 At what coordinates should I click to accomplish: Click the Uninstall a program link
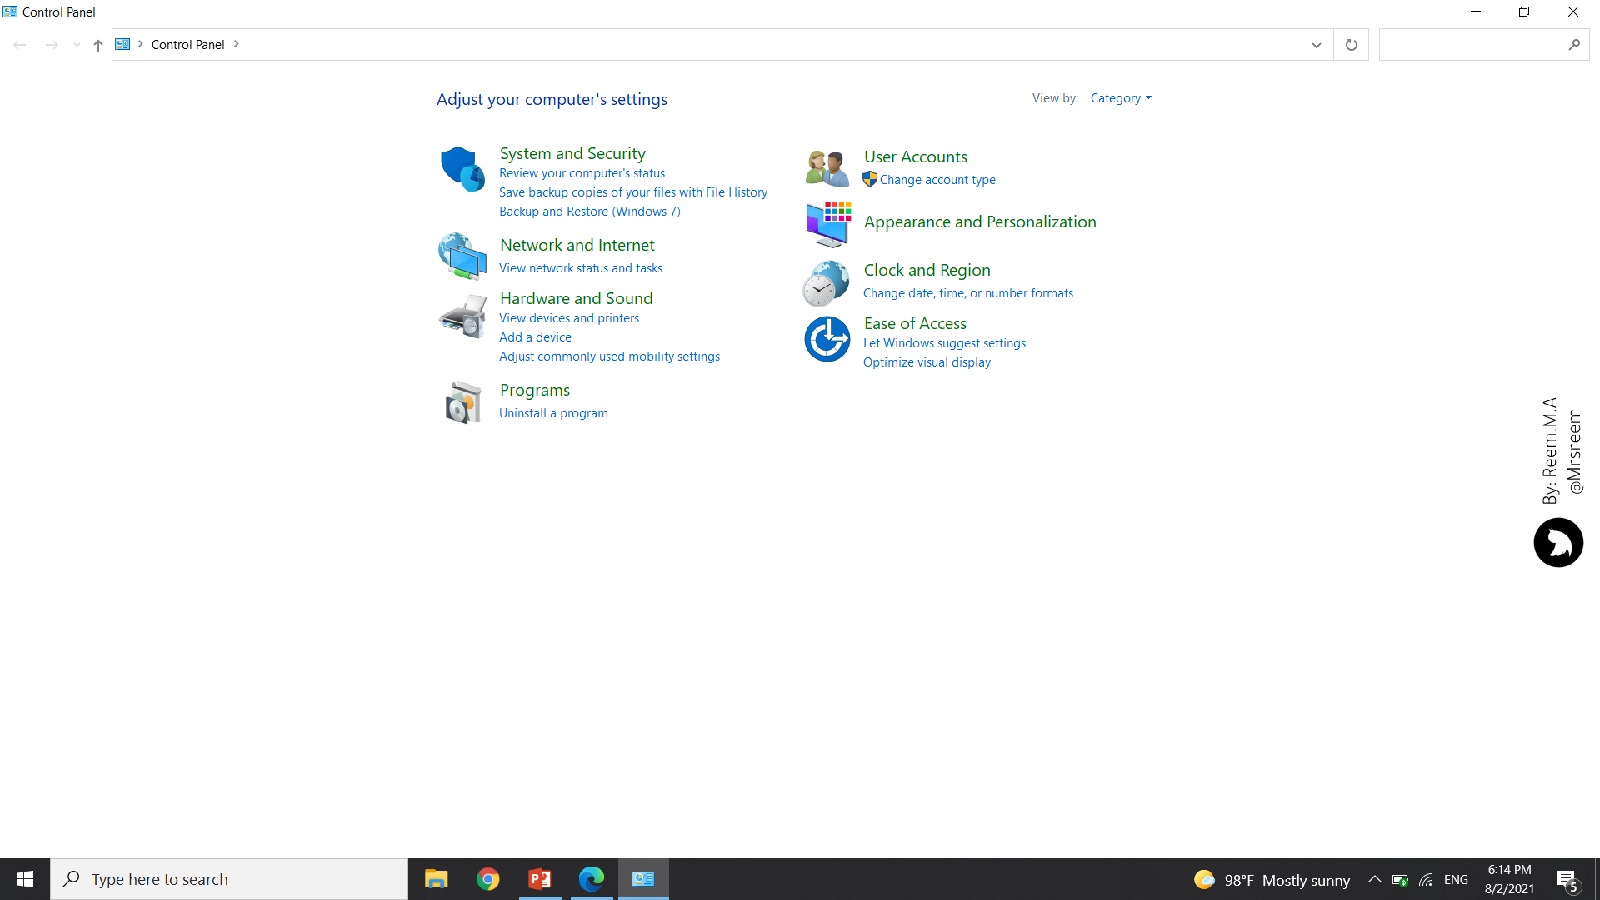553,413
